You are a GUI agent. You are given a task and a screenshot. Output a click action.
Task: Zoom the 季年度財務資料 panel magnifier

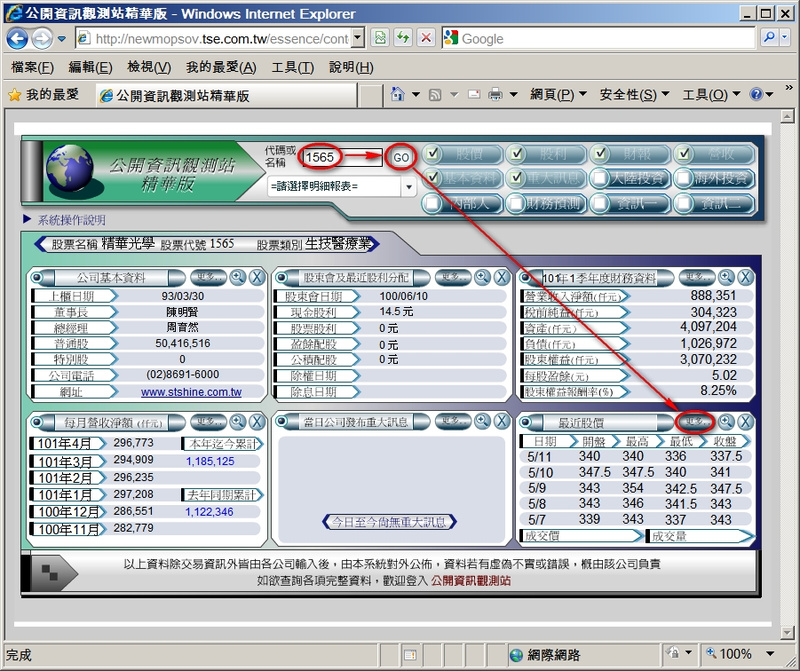click(x=726, y=278)
